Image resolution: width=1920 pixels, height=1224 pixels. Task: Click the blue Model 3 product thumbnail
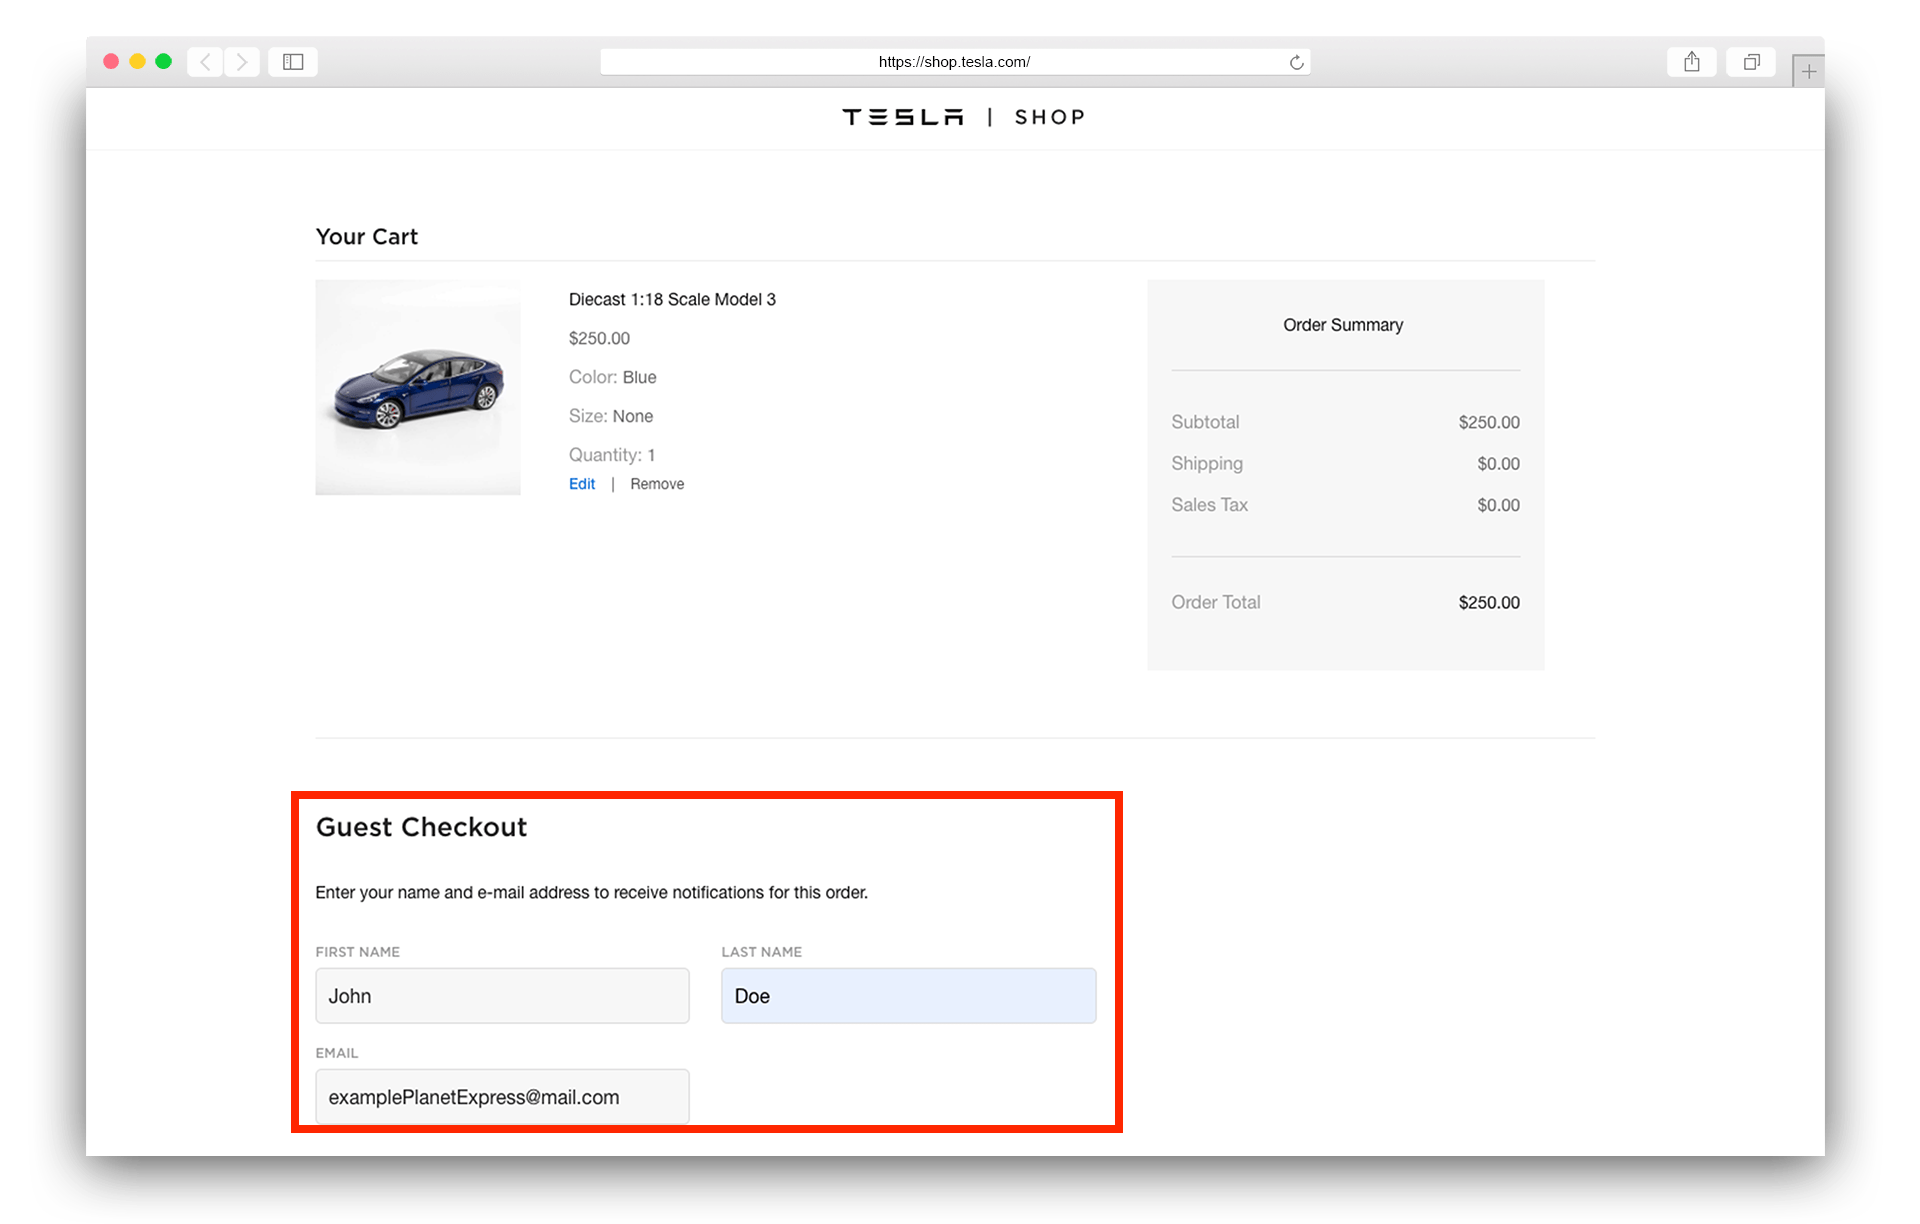point(418,387)
